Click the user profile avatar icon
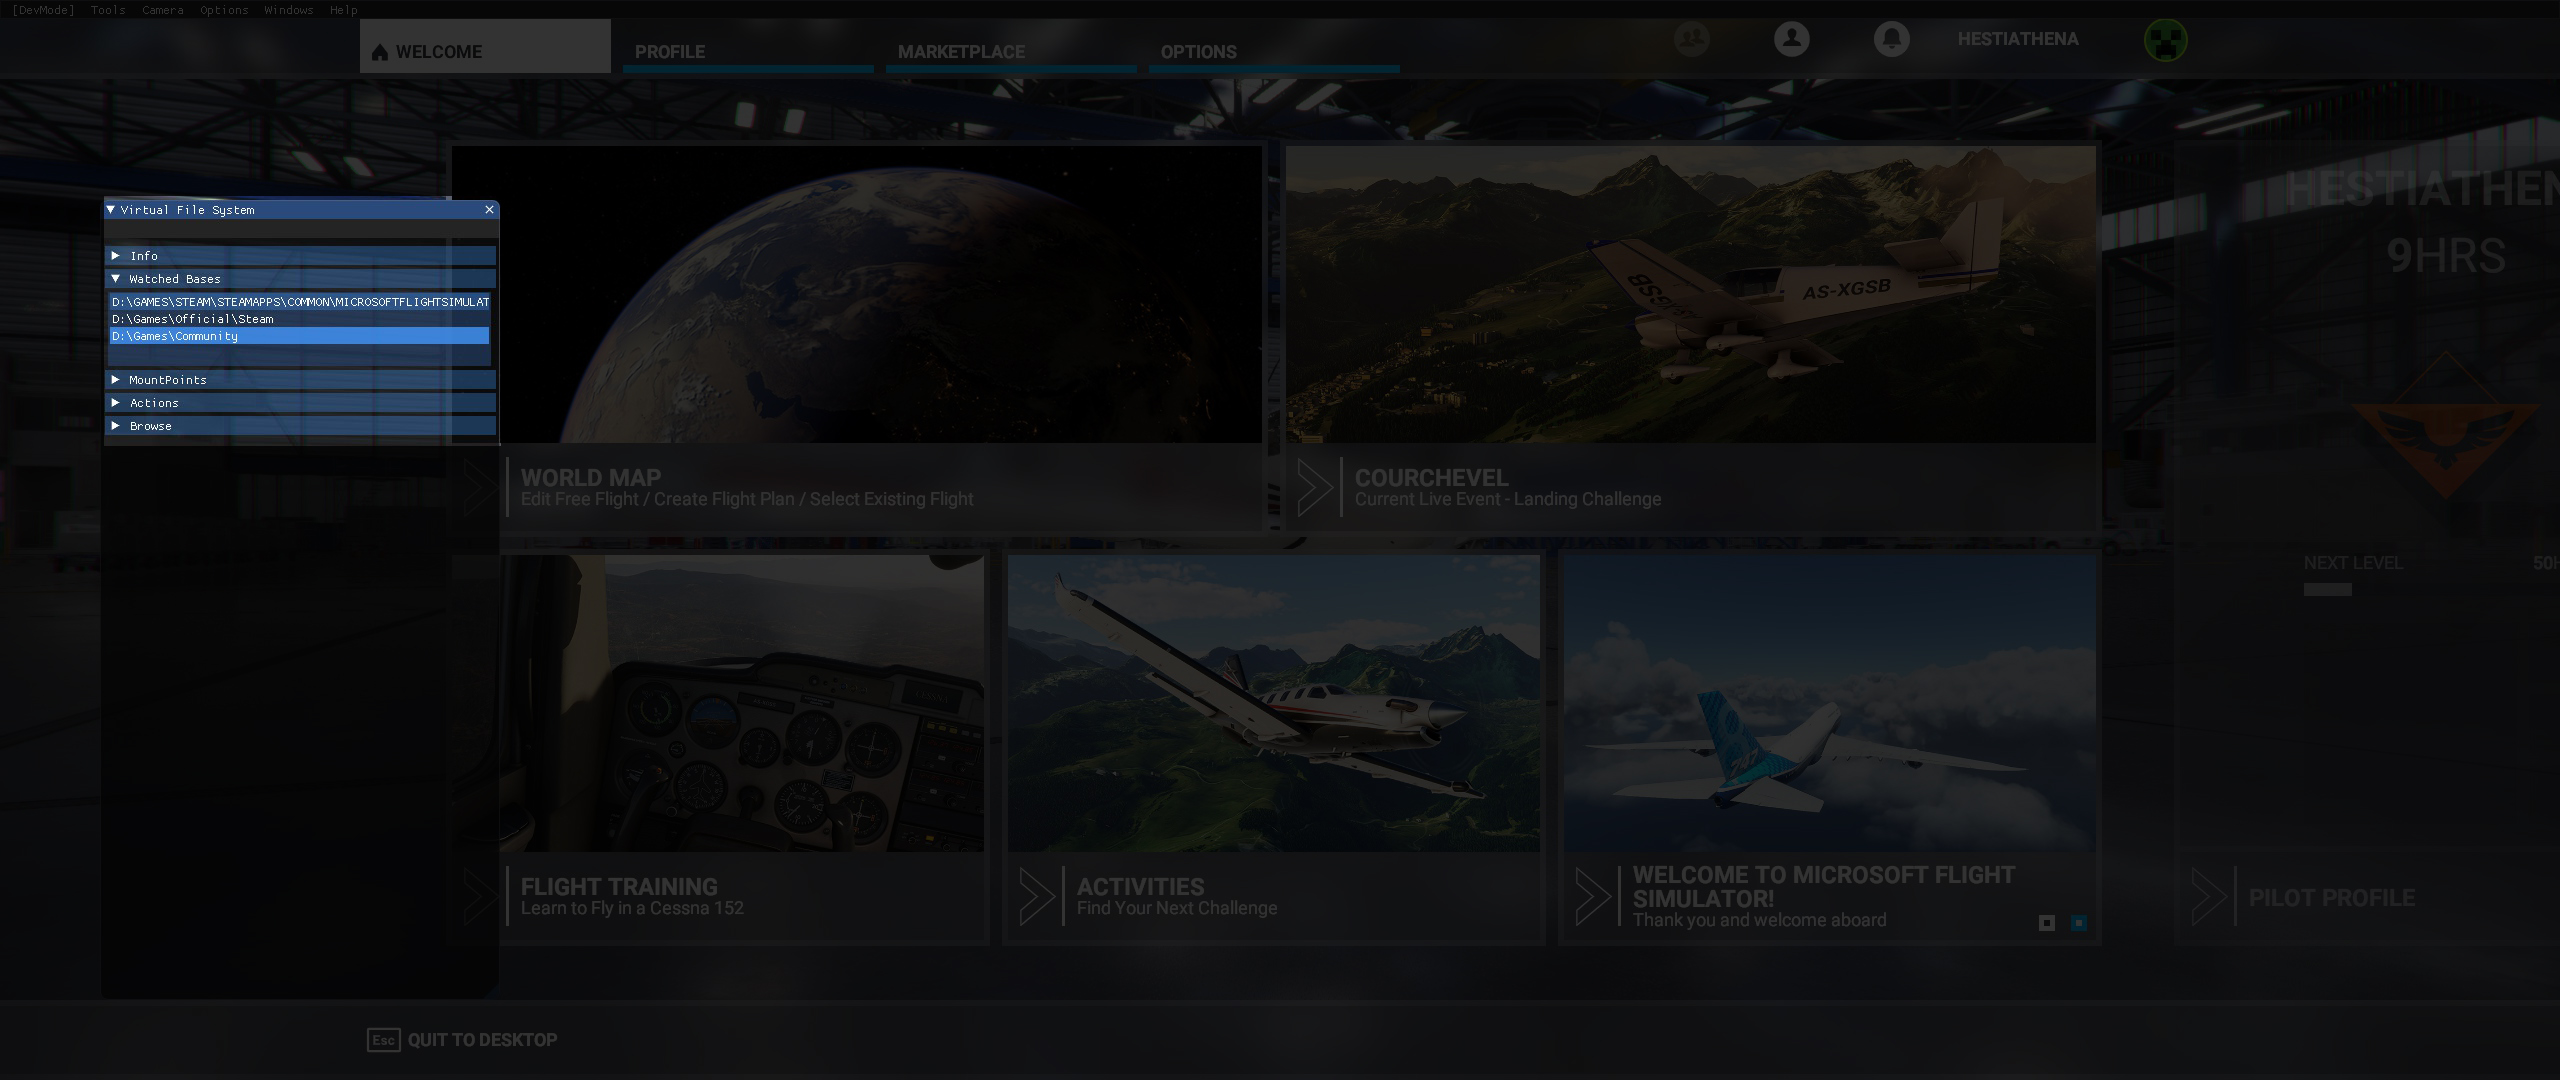This screenshot has width=2560, height=1080. (1791, 39)
